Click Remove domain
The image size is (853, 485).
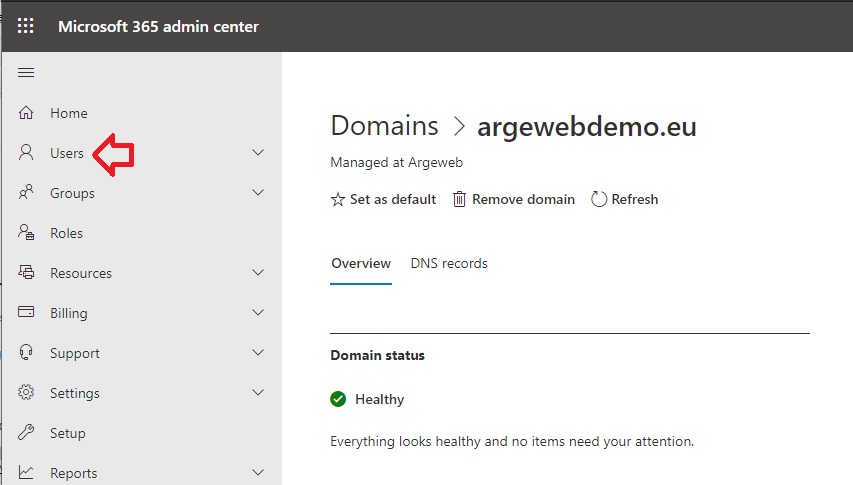514,200
